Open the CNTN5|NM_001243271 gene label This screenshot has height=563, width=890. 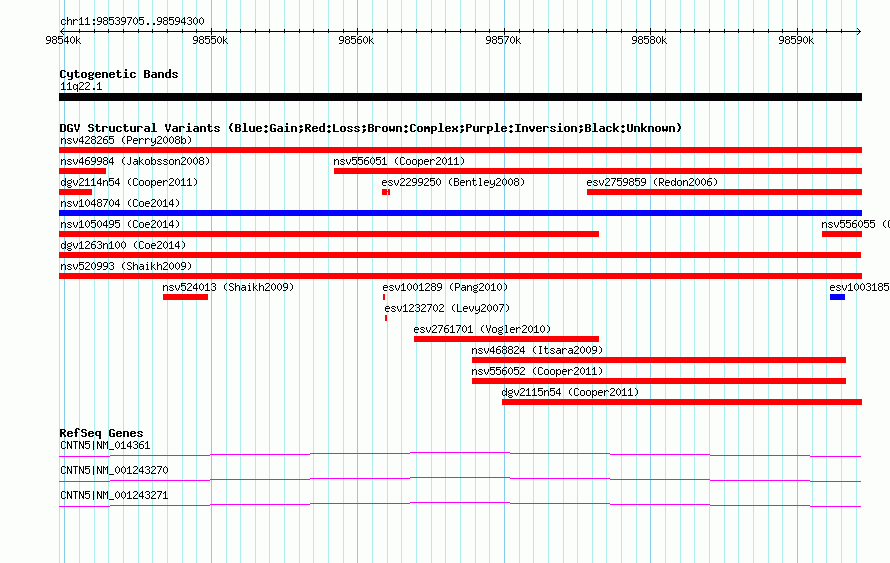(x=114, y=495)
